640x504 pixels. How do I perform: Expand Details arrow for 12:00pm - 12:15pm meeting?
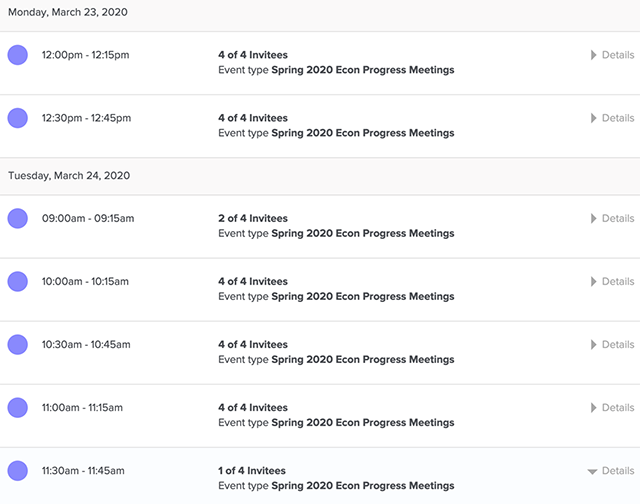[x=593, y=55]
